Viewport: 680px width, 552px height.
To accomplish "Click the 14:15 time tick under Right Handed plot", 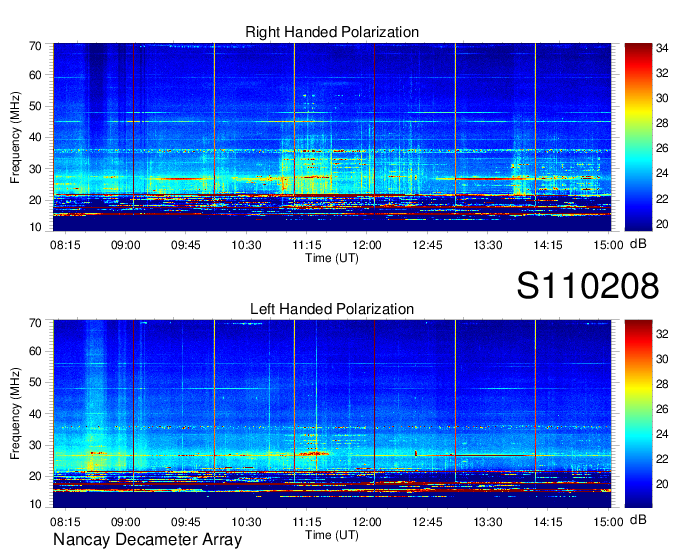I will [548, 245].
